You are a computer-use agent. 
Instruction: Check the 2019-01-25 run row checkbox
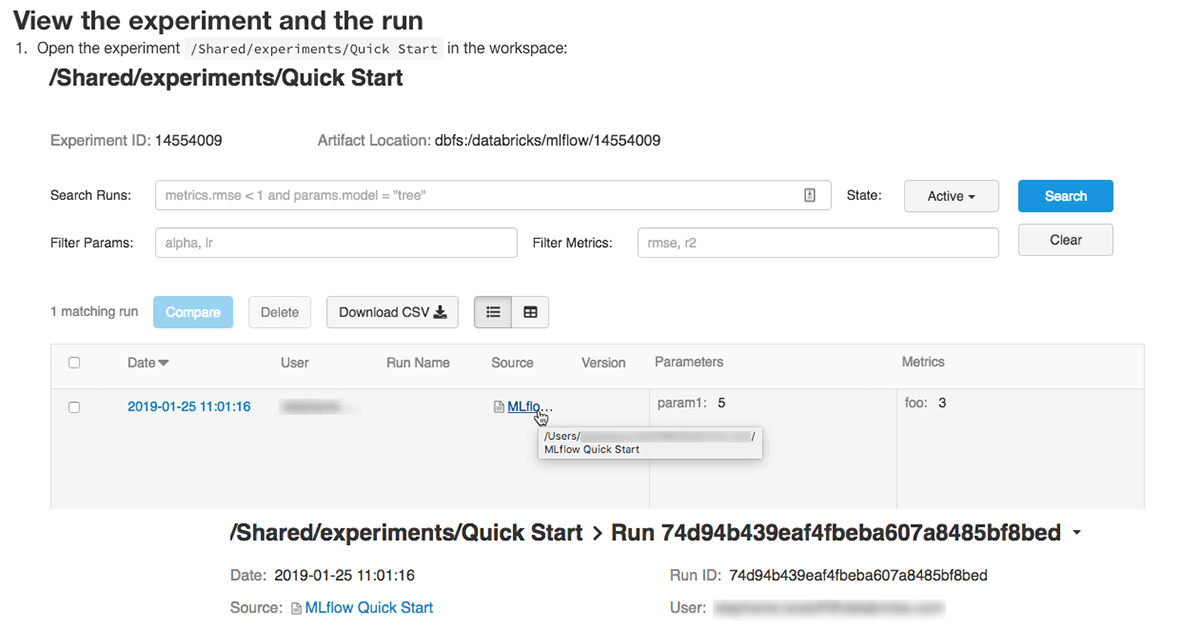(x=74, y=407)
